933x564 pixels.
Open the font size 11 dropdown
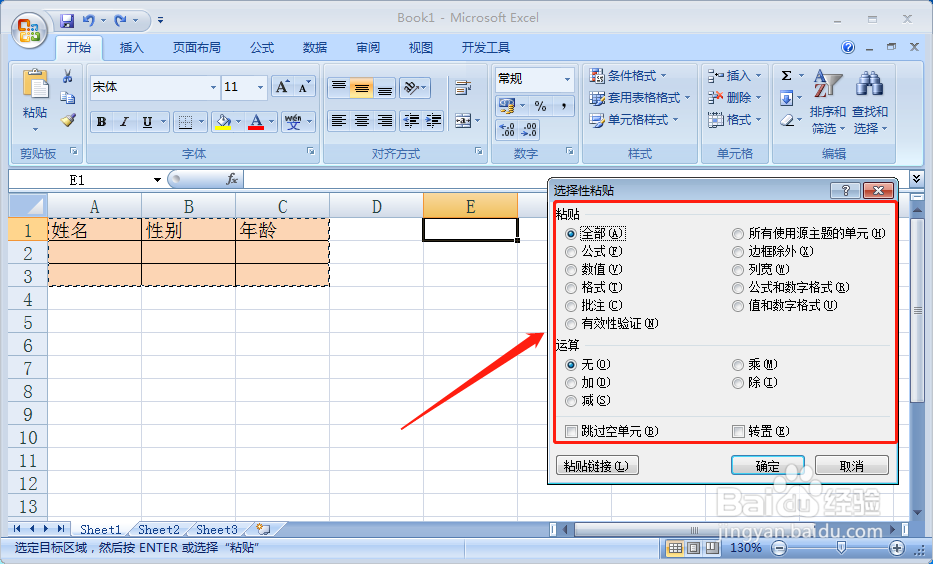pyautogui.click(x=260, y=87)
